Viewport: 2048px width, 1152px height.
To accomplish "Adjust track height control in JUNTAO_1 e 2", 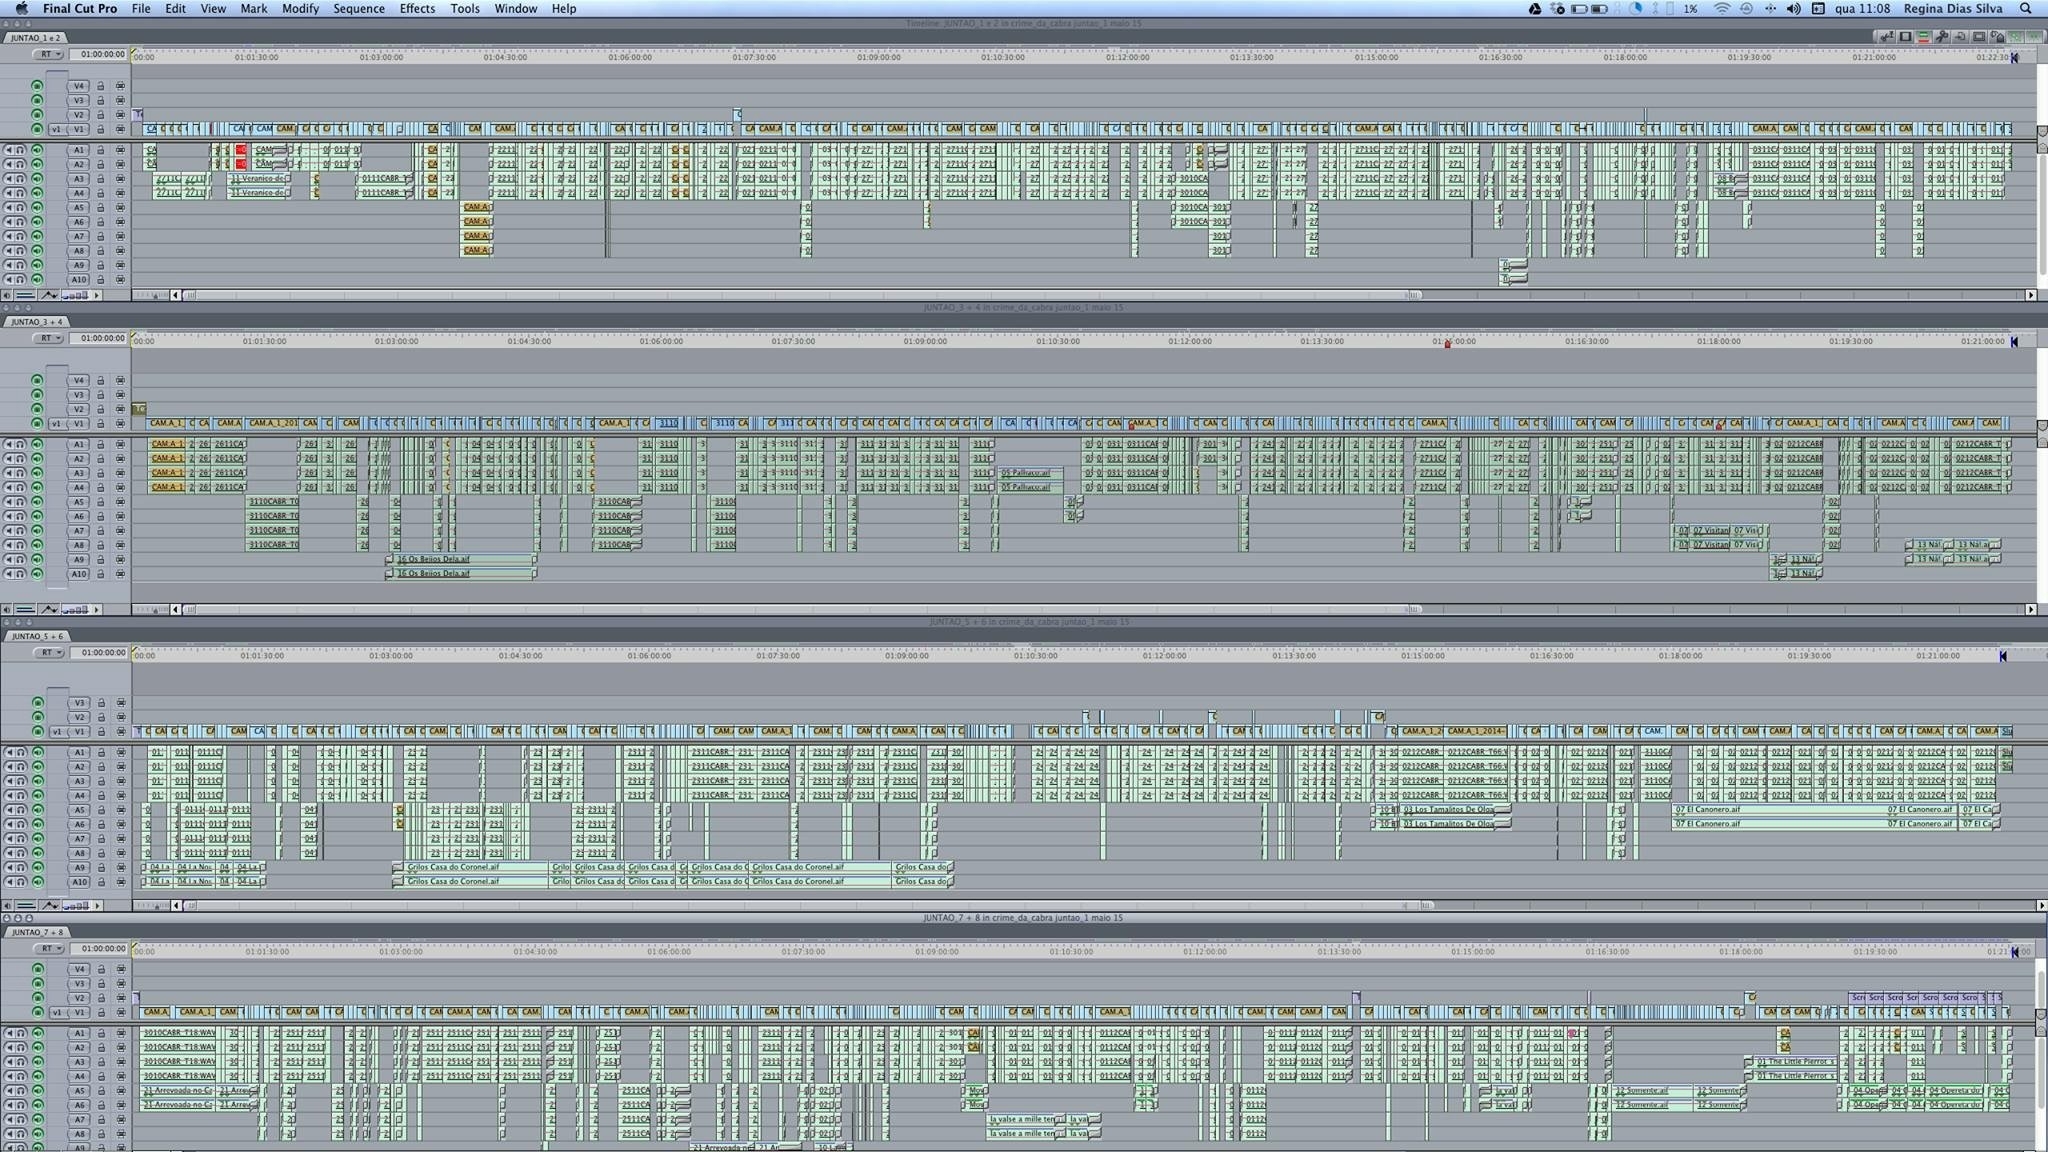I will coord(75,295).
